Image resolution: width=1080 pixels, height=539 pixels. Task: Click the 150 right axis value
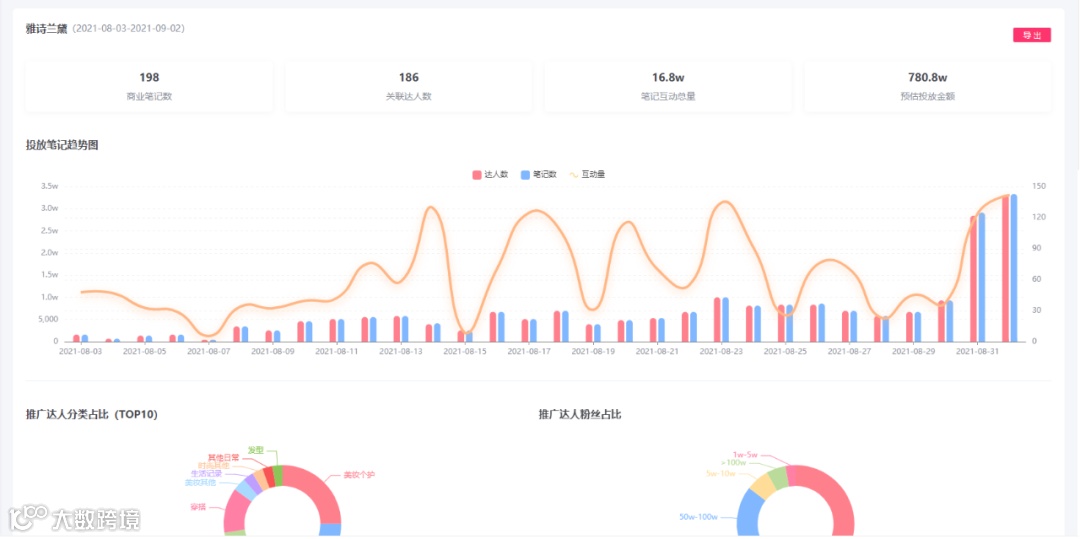pyautogui.click(x=1039, y=186)
